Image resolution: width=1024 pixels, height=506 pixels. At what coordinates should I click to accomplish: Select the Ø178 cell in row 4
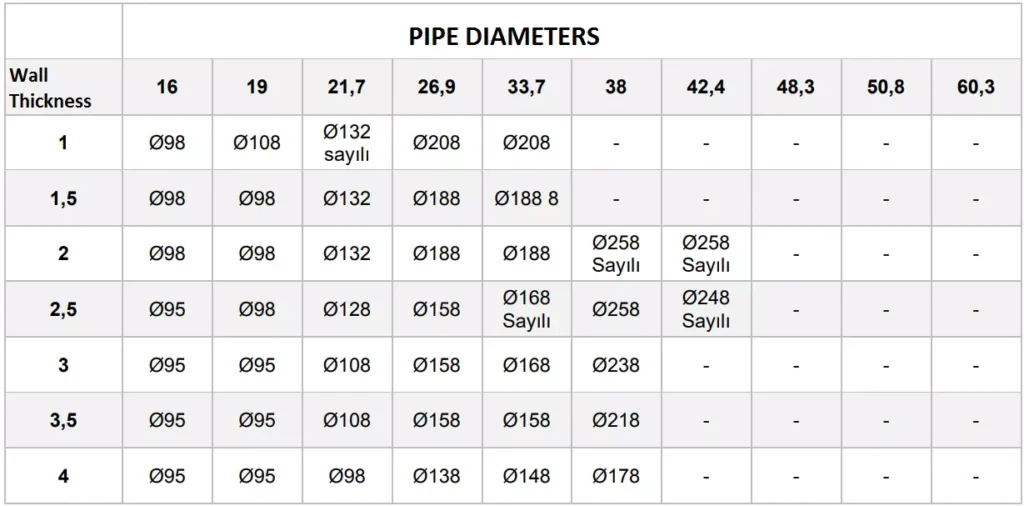coord(616,476)
